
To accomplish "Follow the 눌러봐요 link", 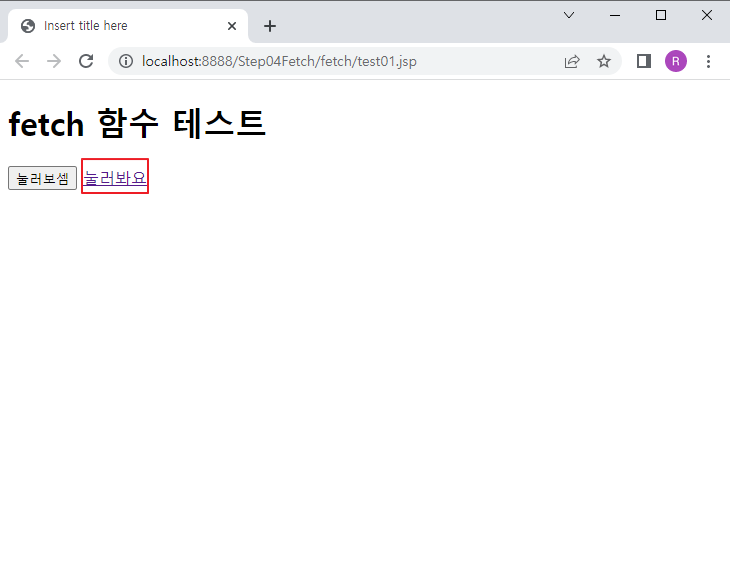I will point(115,177).
